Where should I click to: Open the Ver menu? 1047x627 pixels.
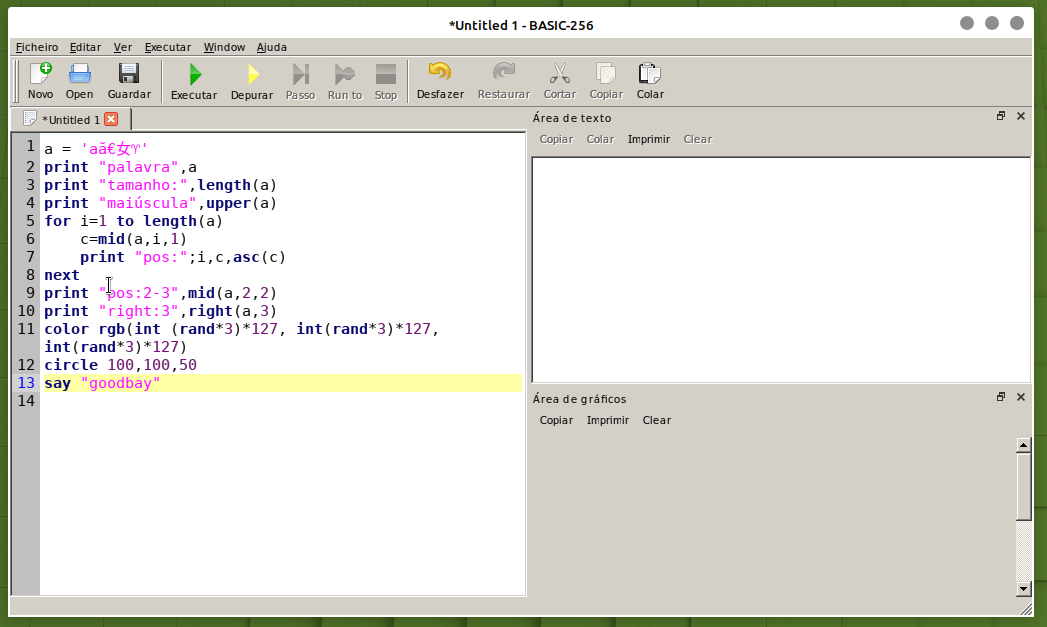tap(123, 47)
